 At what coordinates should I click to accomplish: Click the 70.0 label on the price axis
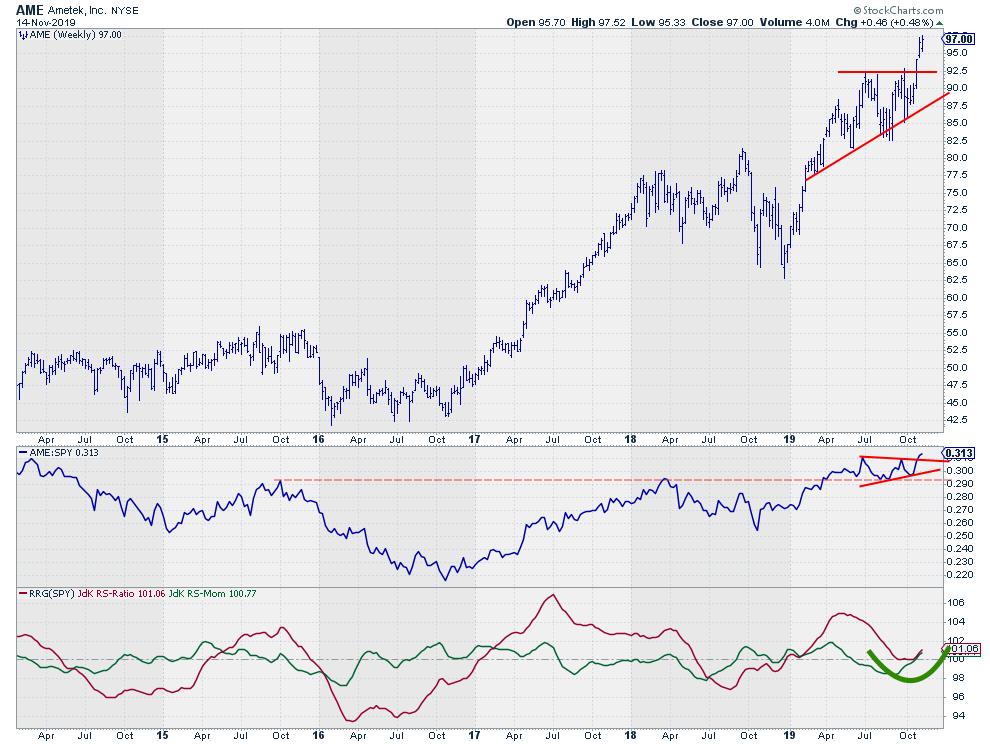pyautogui.click(x=956, y=227)
